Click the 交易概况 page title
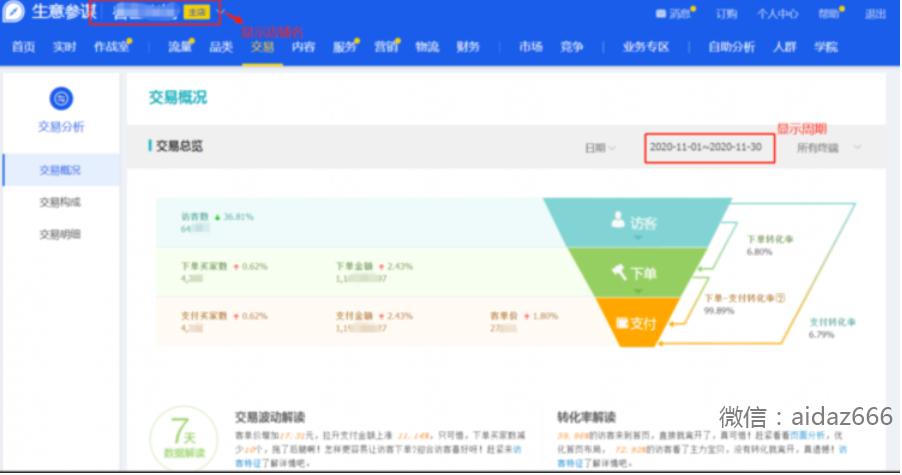This screenshot has width=902, height=475. tap(178, 97)
